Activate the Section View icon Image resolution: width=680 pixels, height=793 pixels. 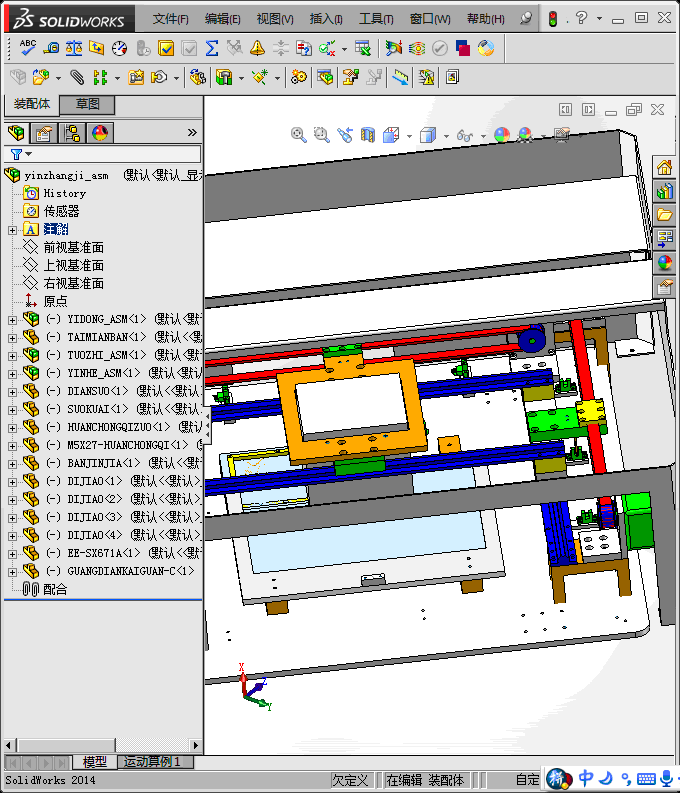[x=368, y=135]
